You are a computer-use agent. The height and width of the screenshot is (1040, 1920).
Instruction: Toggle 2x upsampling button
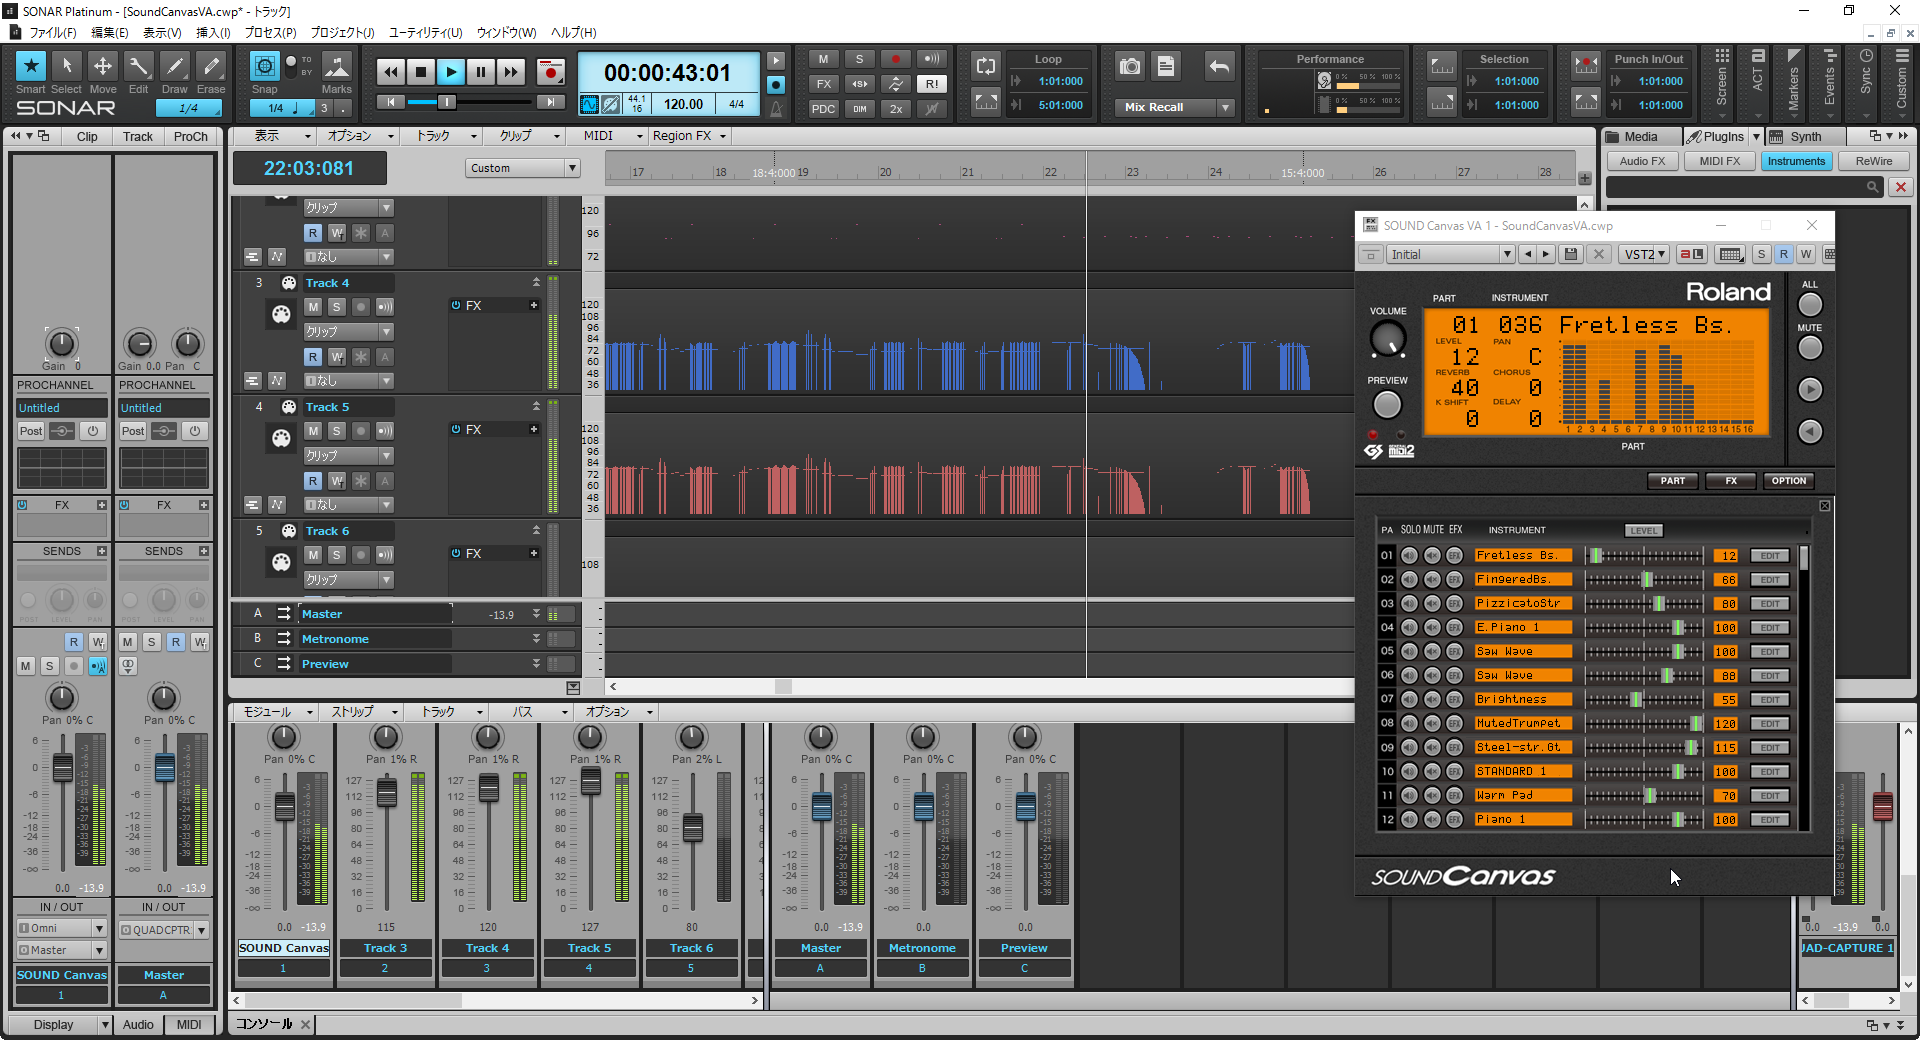coord(896,109)
